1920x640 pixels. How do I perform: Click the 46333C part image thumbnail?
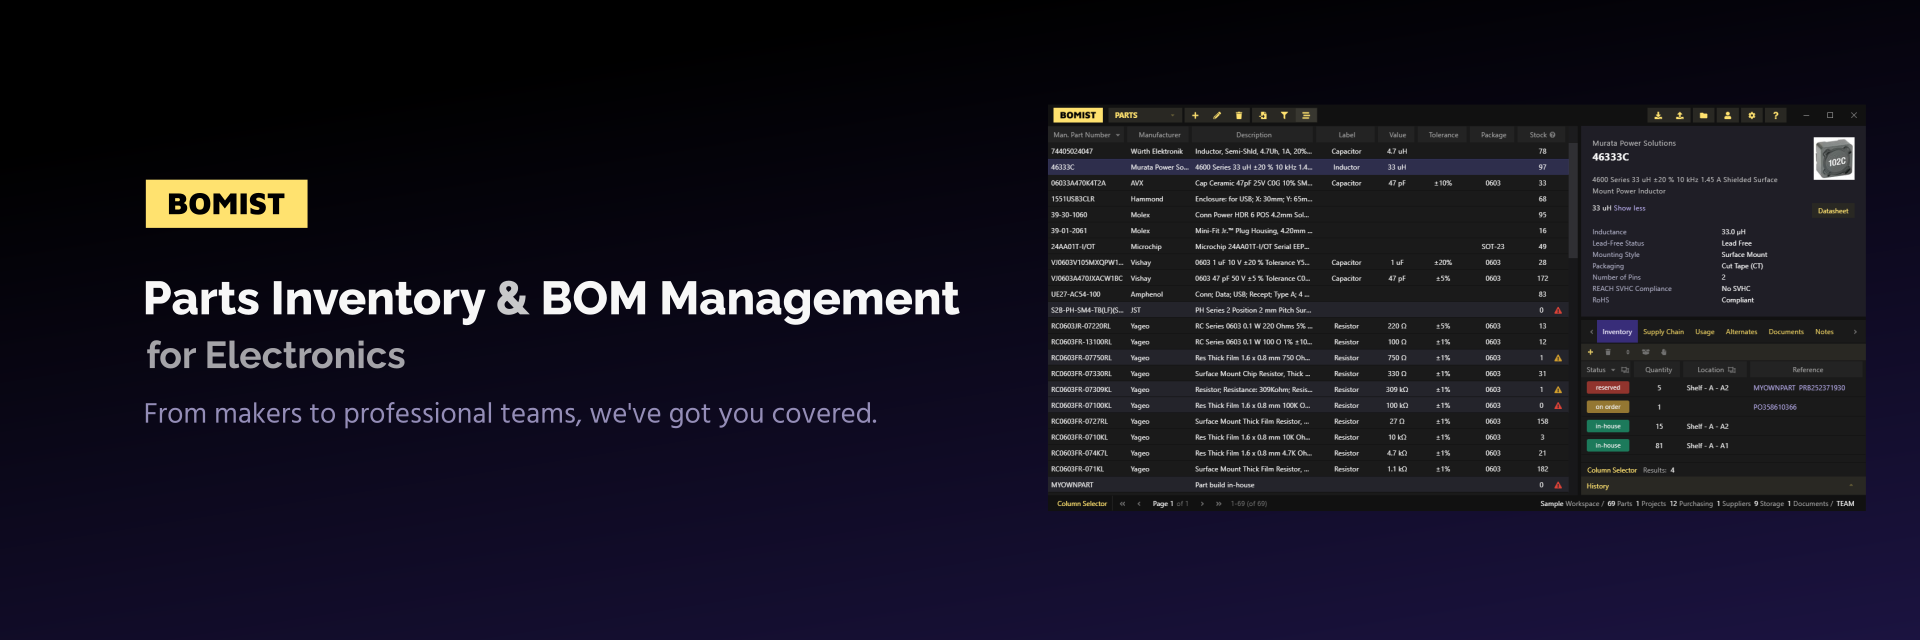click(x=1834, y=159)
